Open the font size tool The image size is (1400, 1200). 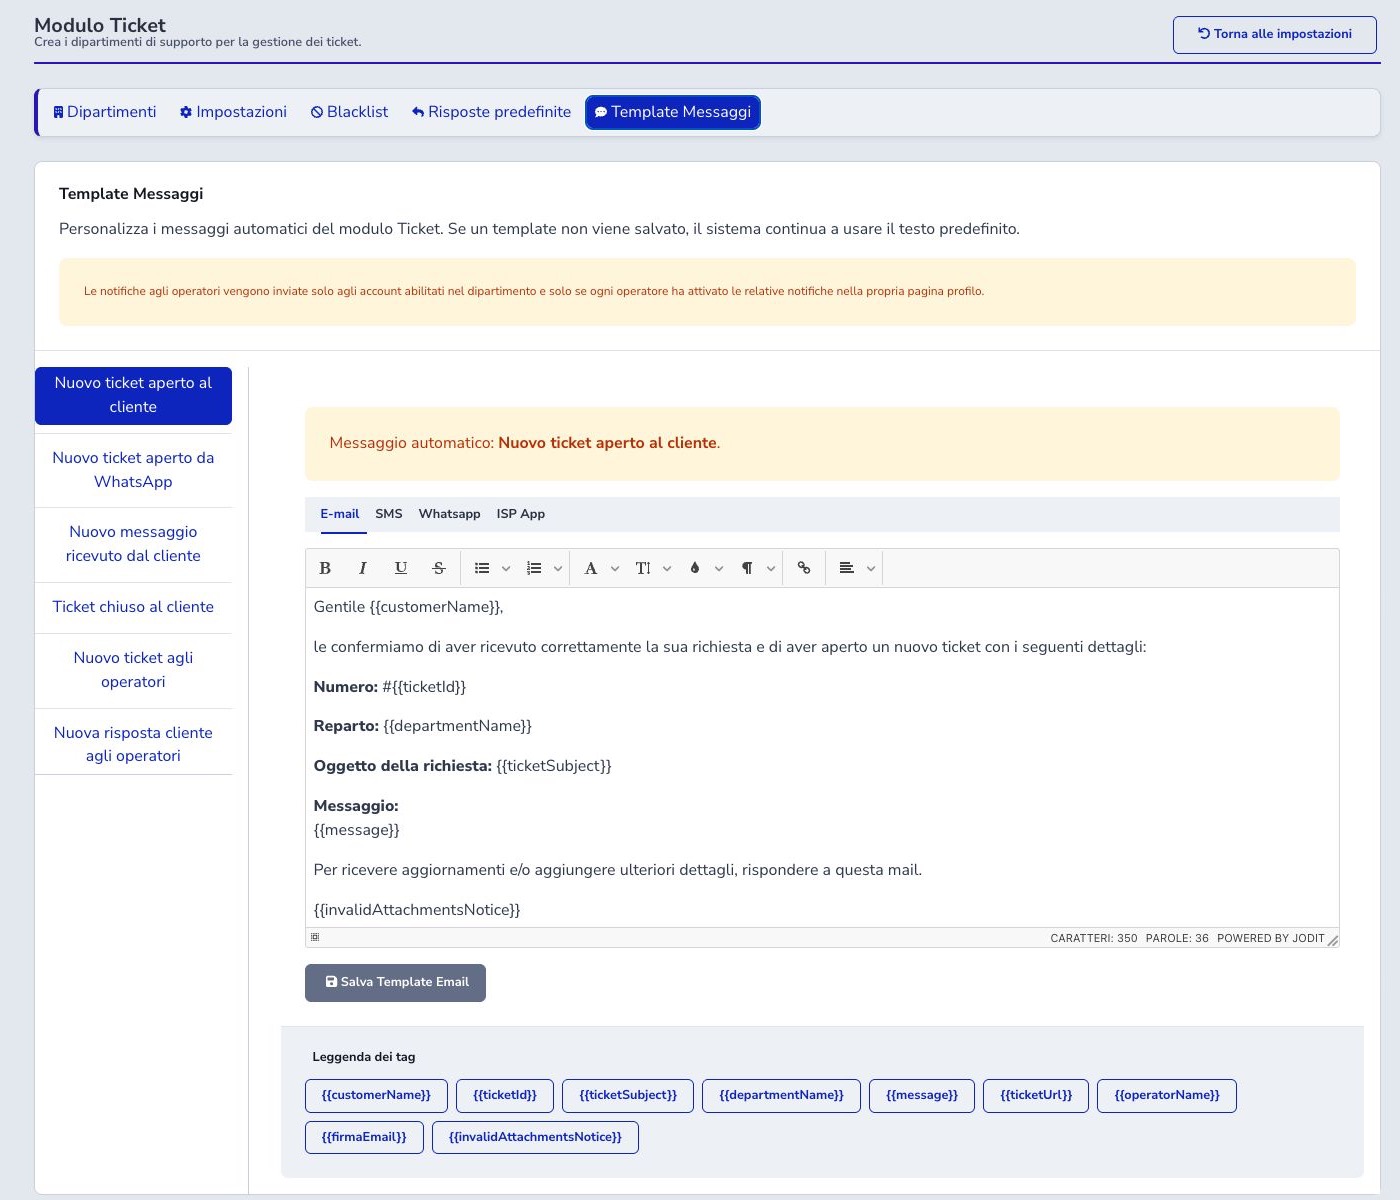tap(643, 568)
